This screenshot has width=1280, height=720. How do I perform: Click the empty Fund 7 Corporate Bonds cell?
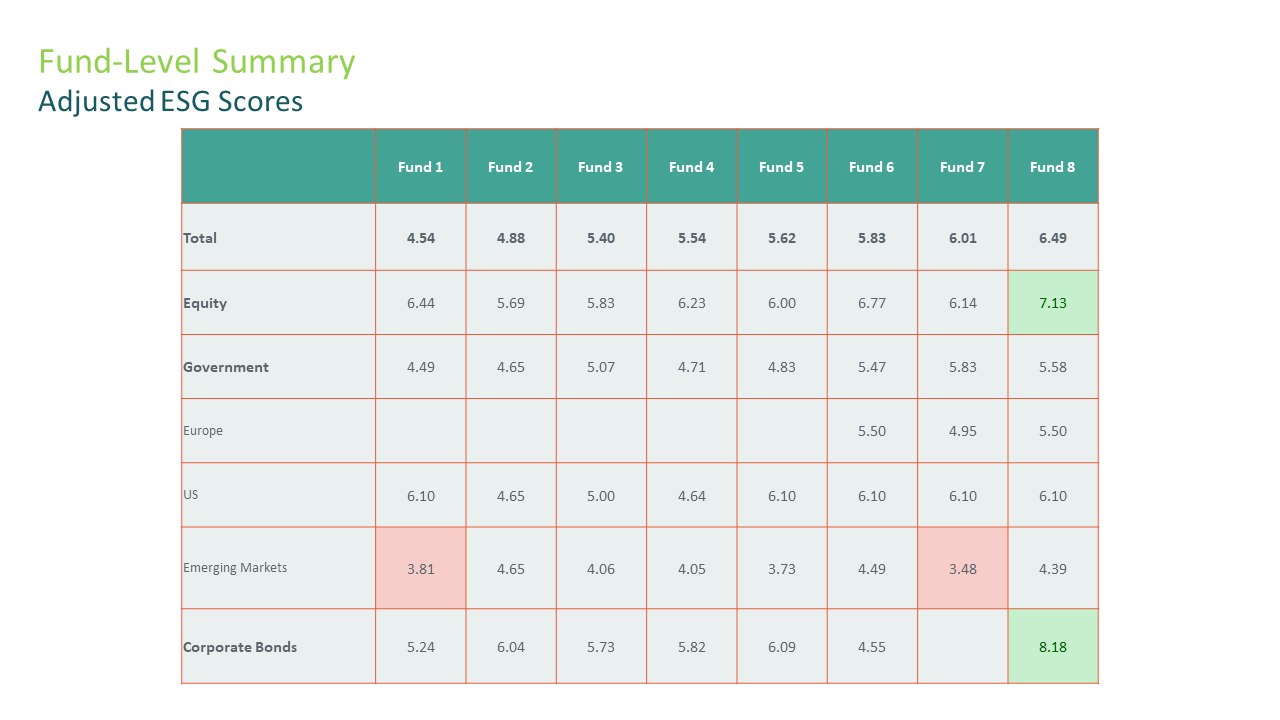coord(962,646)
